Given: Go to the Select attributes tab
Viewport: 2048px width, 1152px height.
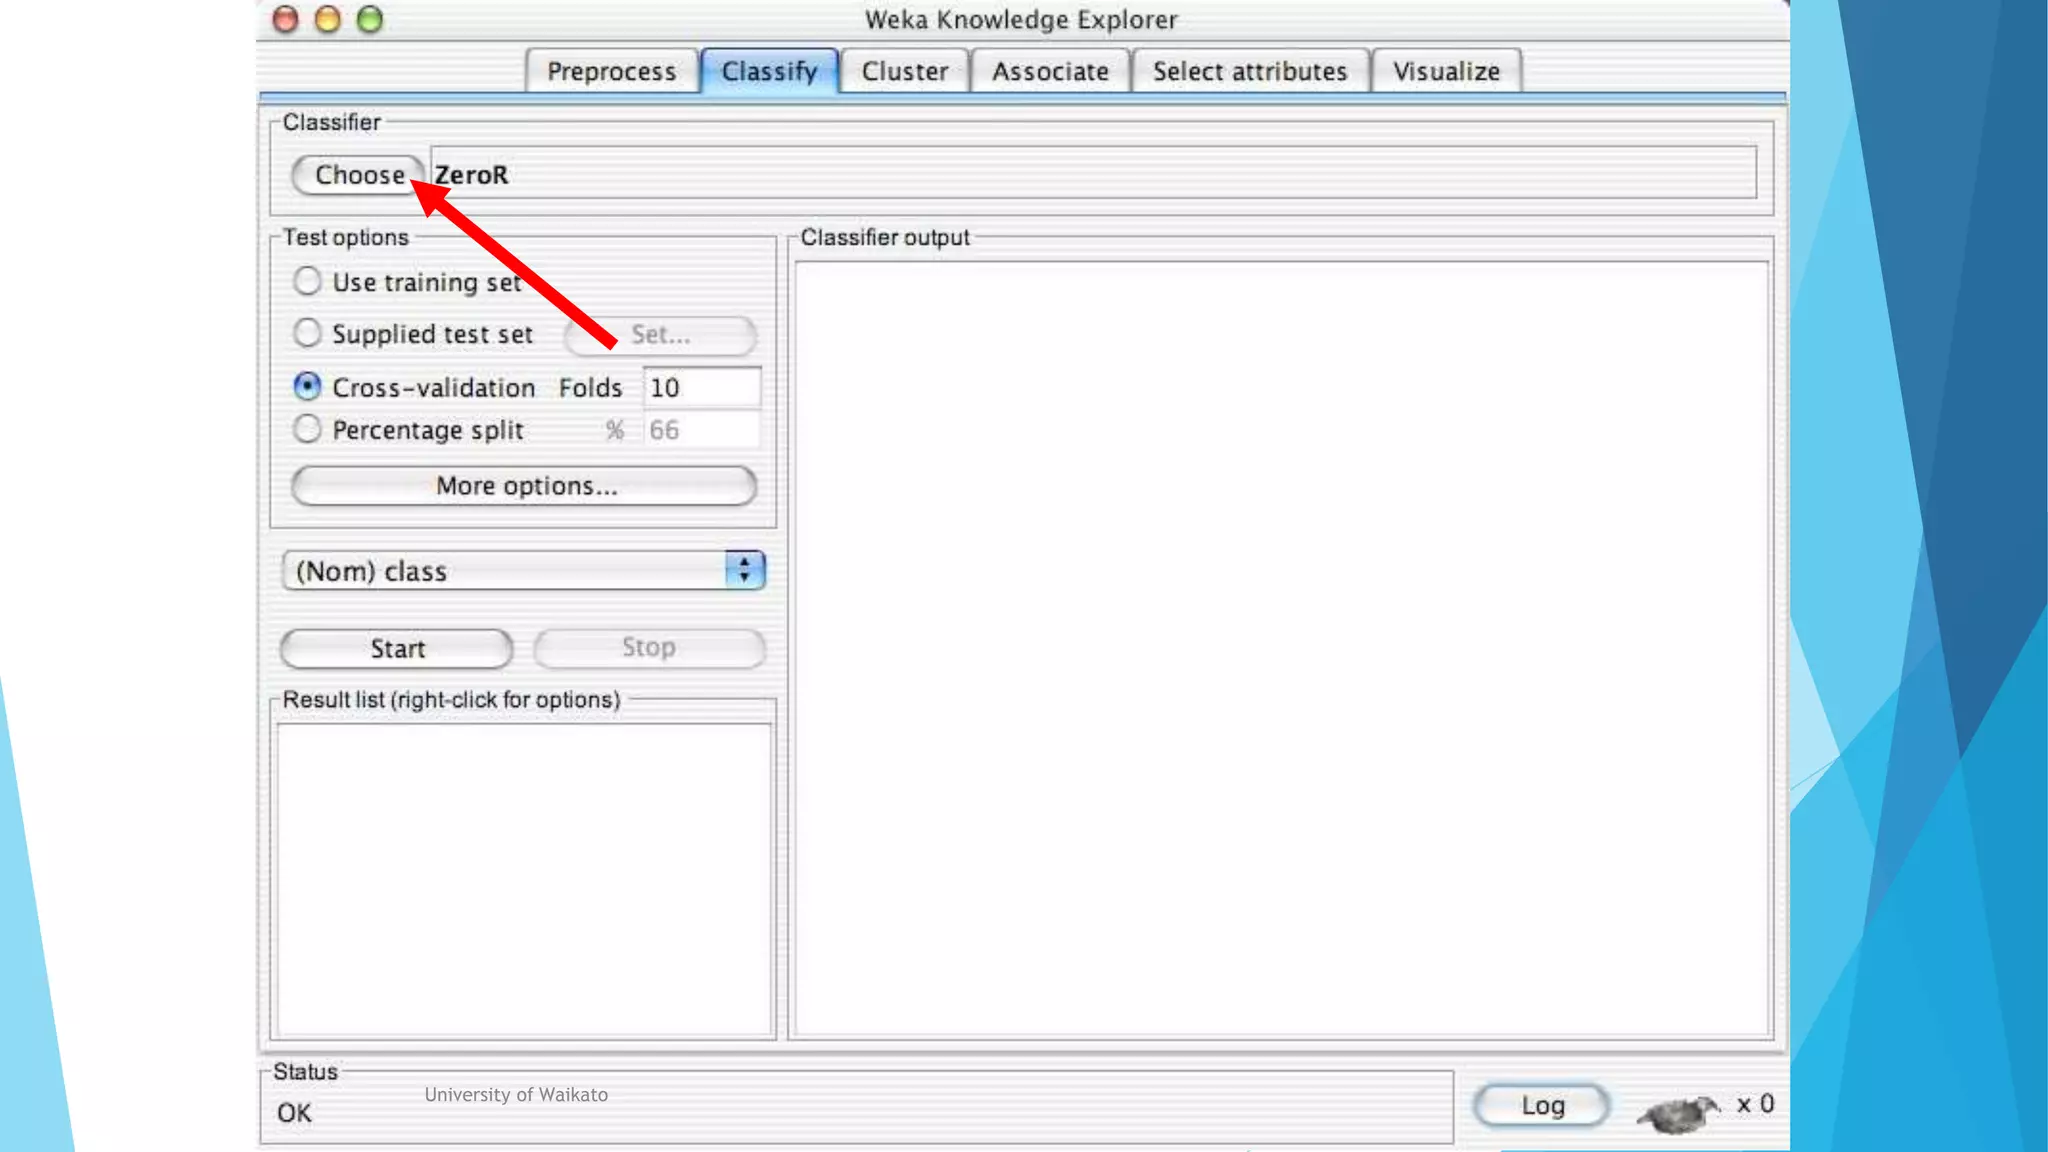Looking at the screenshot, I should pyautogui.click(x=1249, y=71).
